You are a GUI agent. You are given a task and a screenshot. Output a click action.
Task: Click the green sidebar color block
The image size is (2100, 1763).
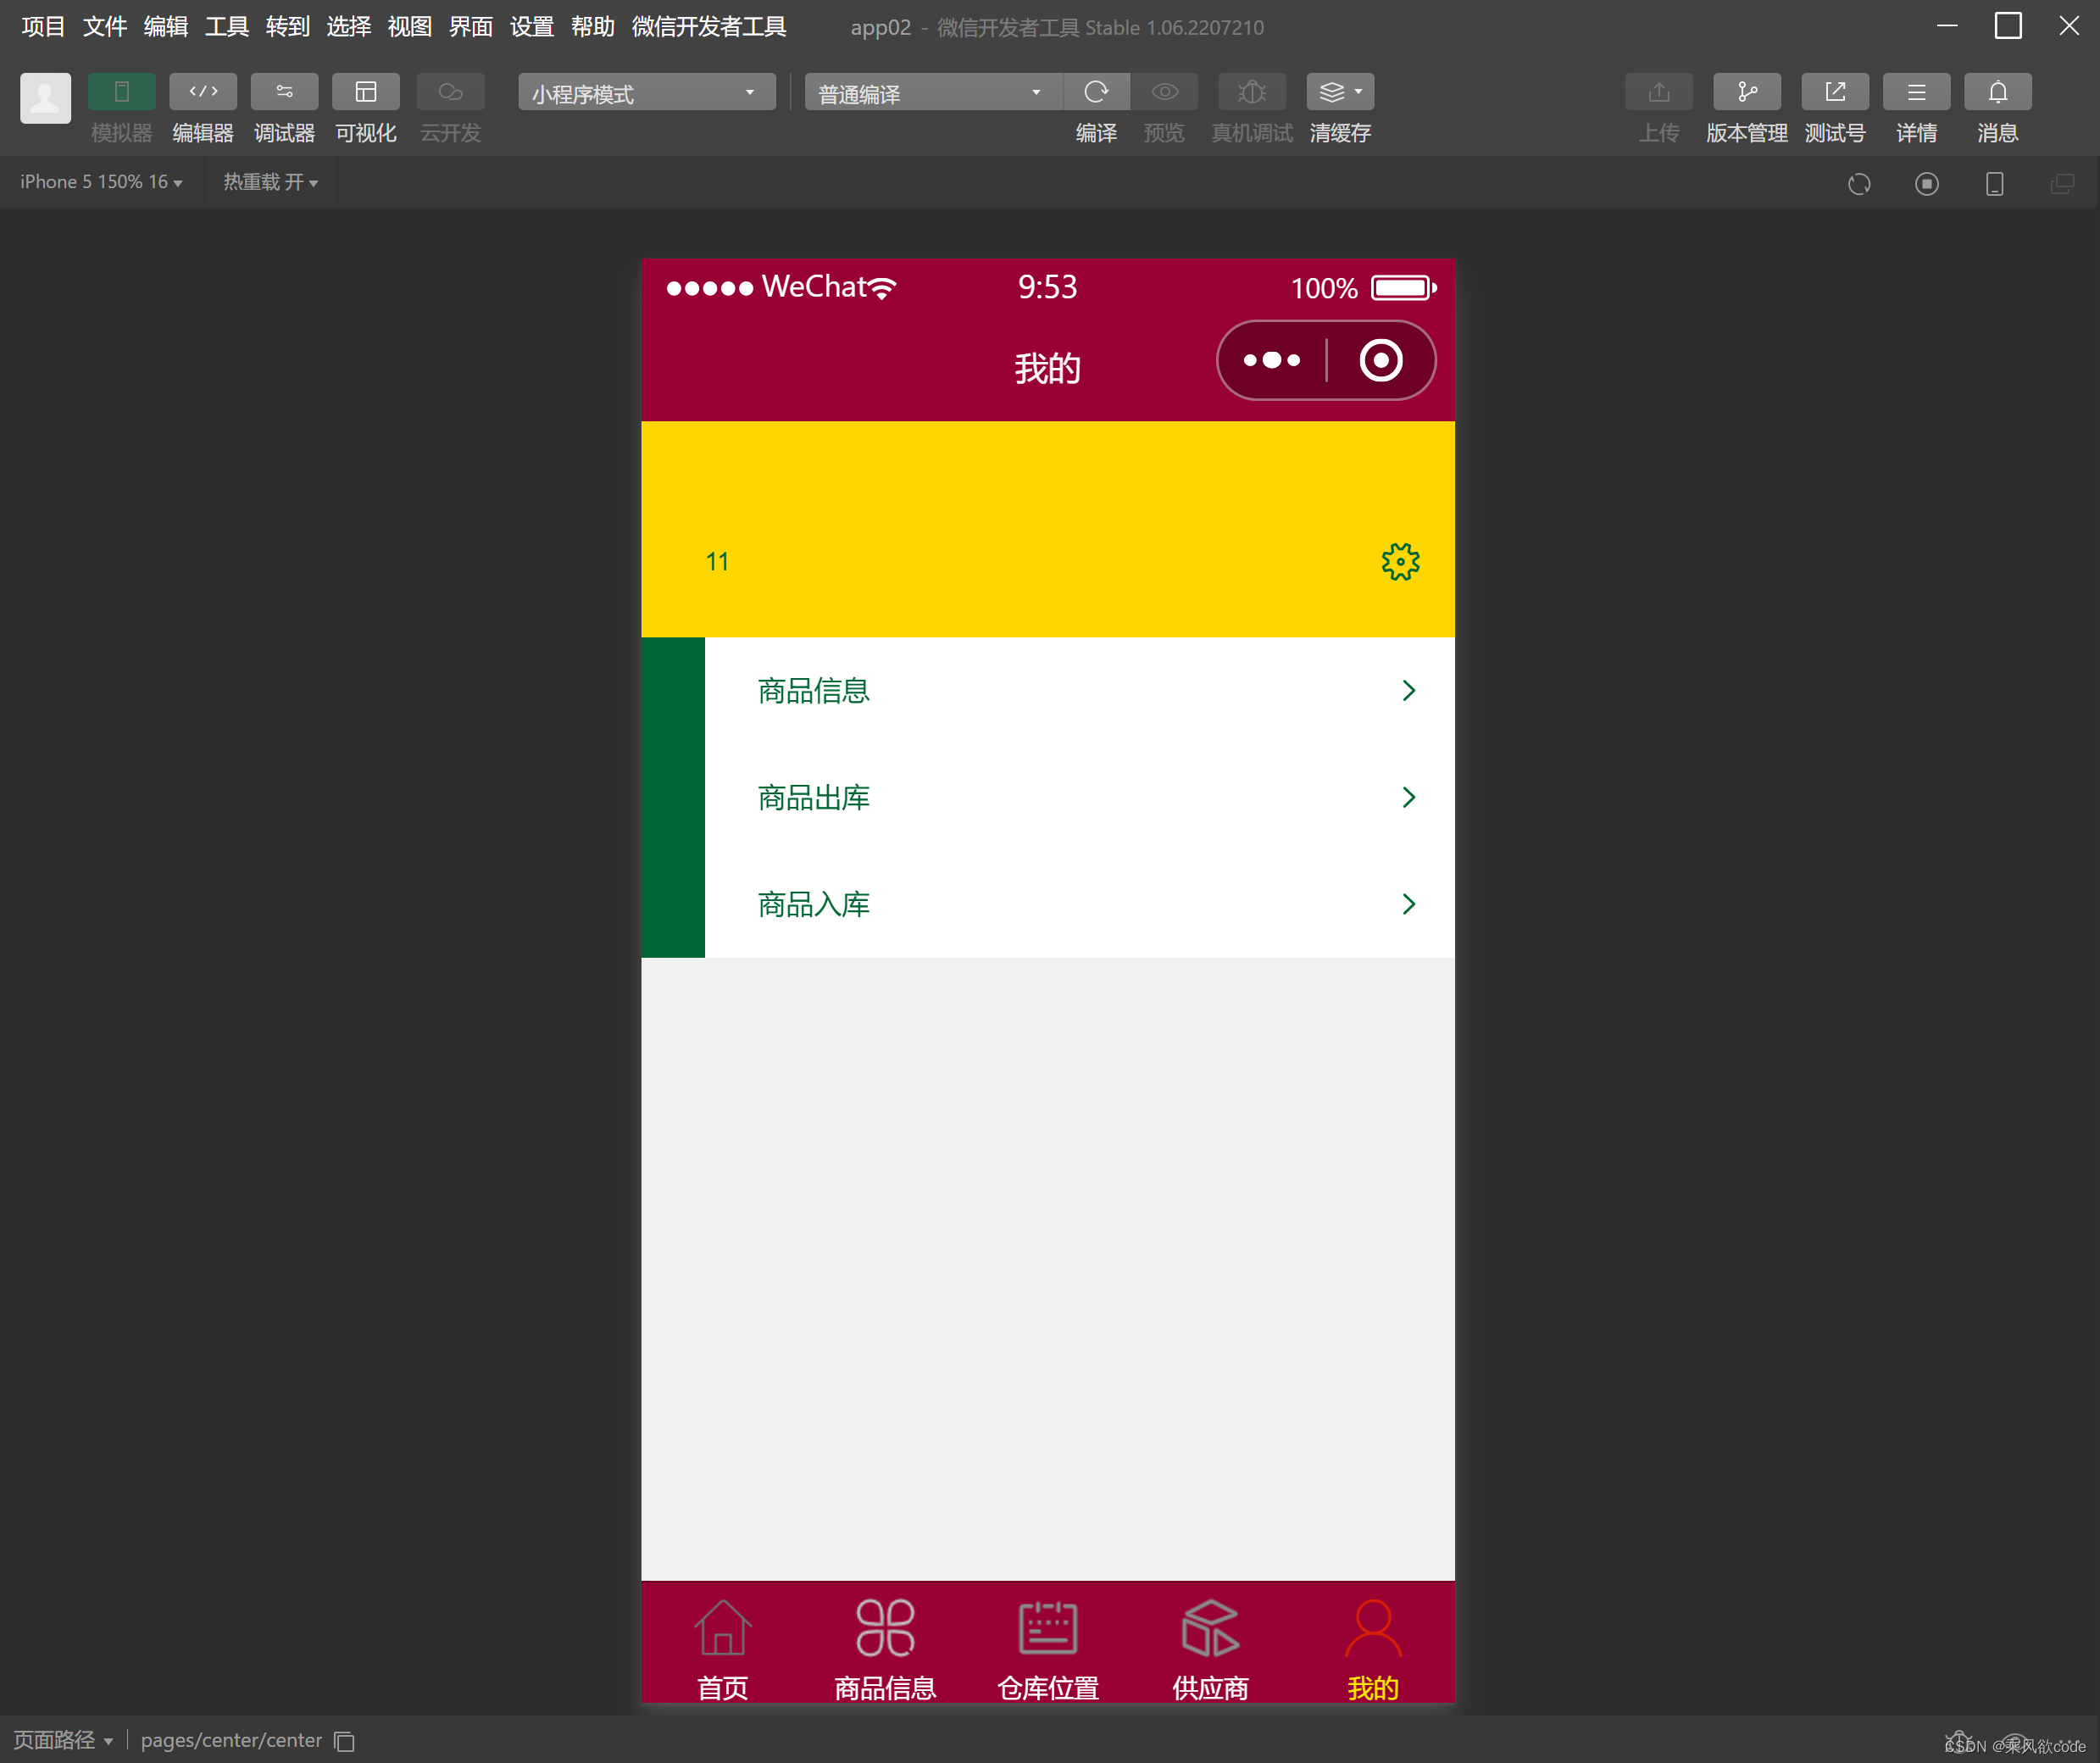pos(673,797)
